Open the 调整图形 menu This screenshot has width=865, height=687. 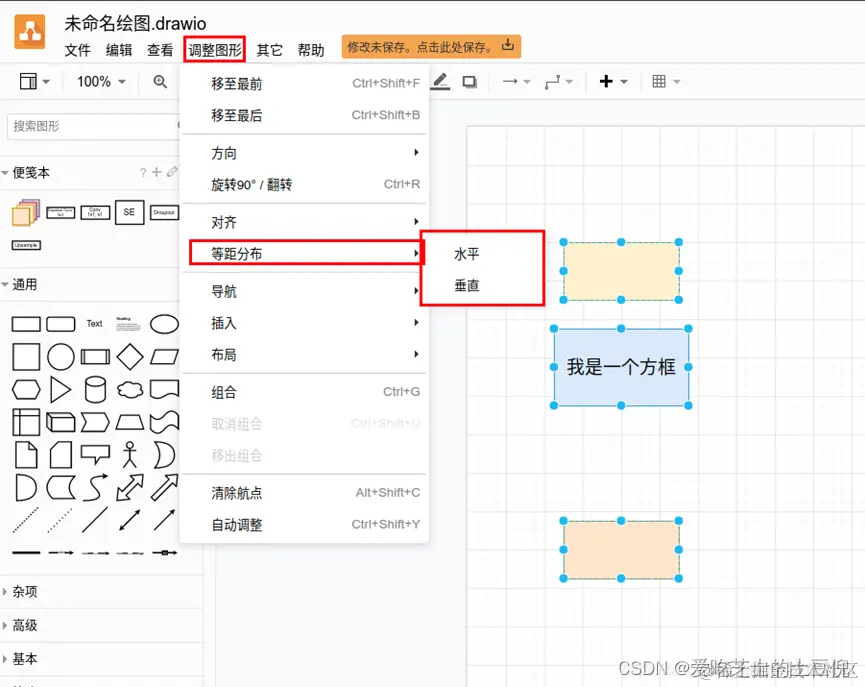click(215, 50)
